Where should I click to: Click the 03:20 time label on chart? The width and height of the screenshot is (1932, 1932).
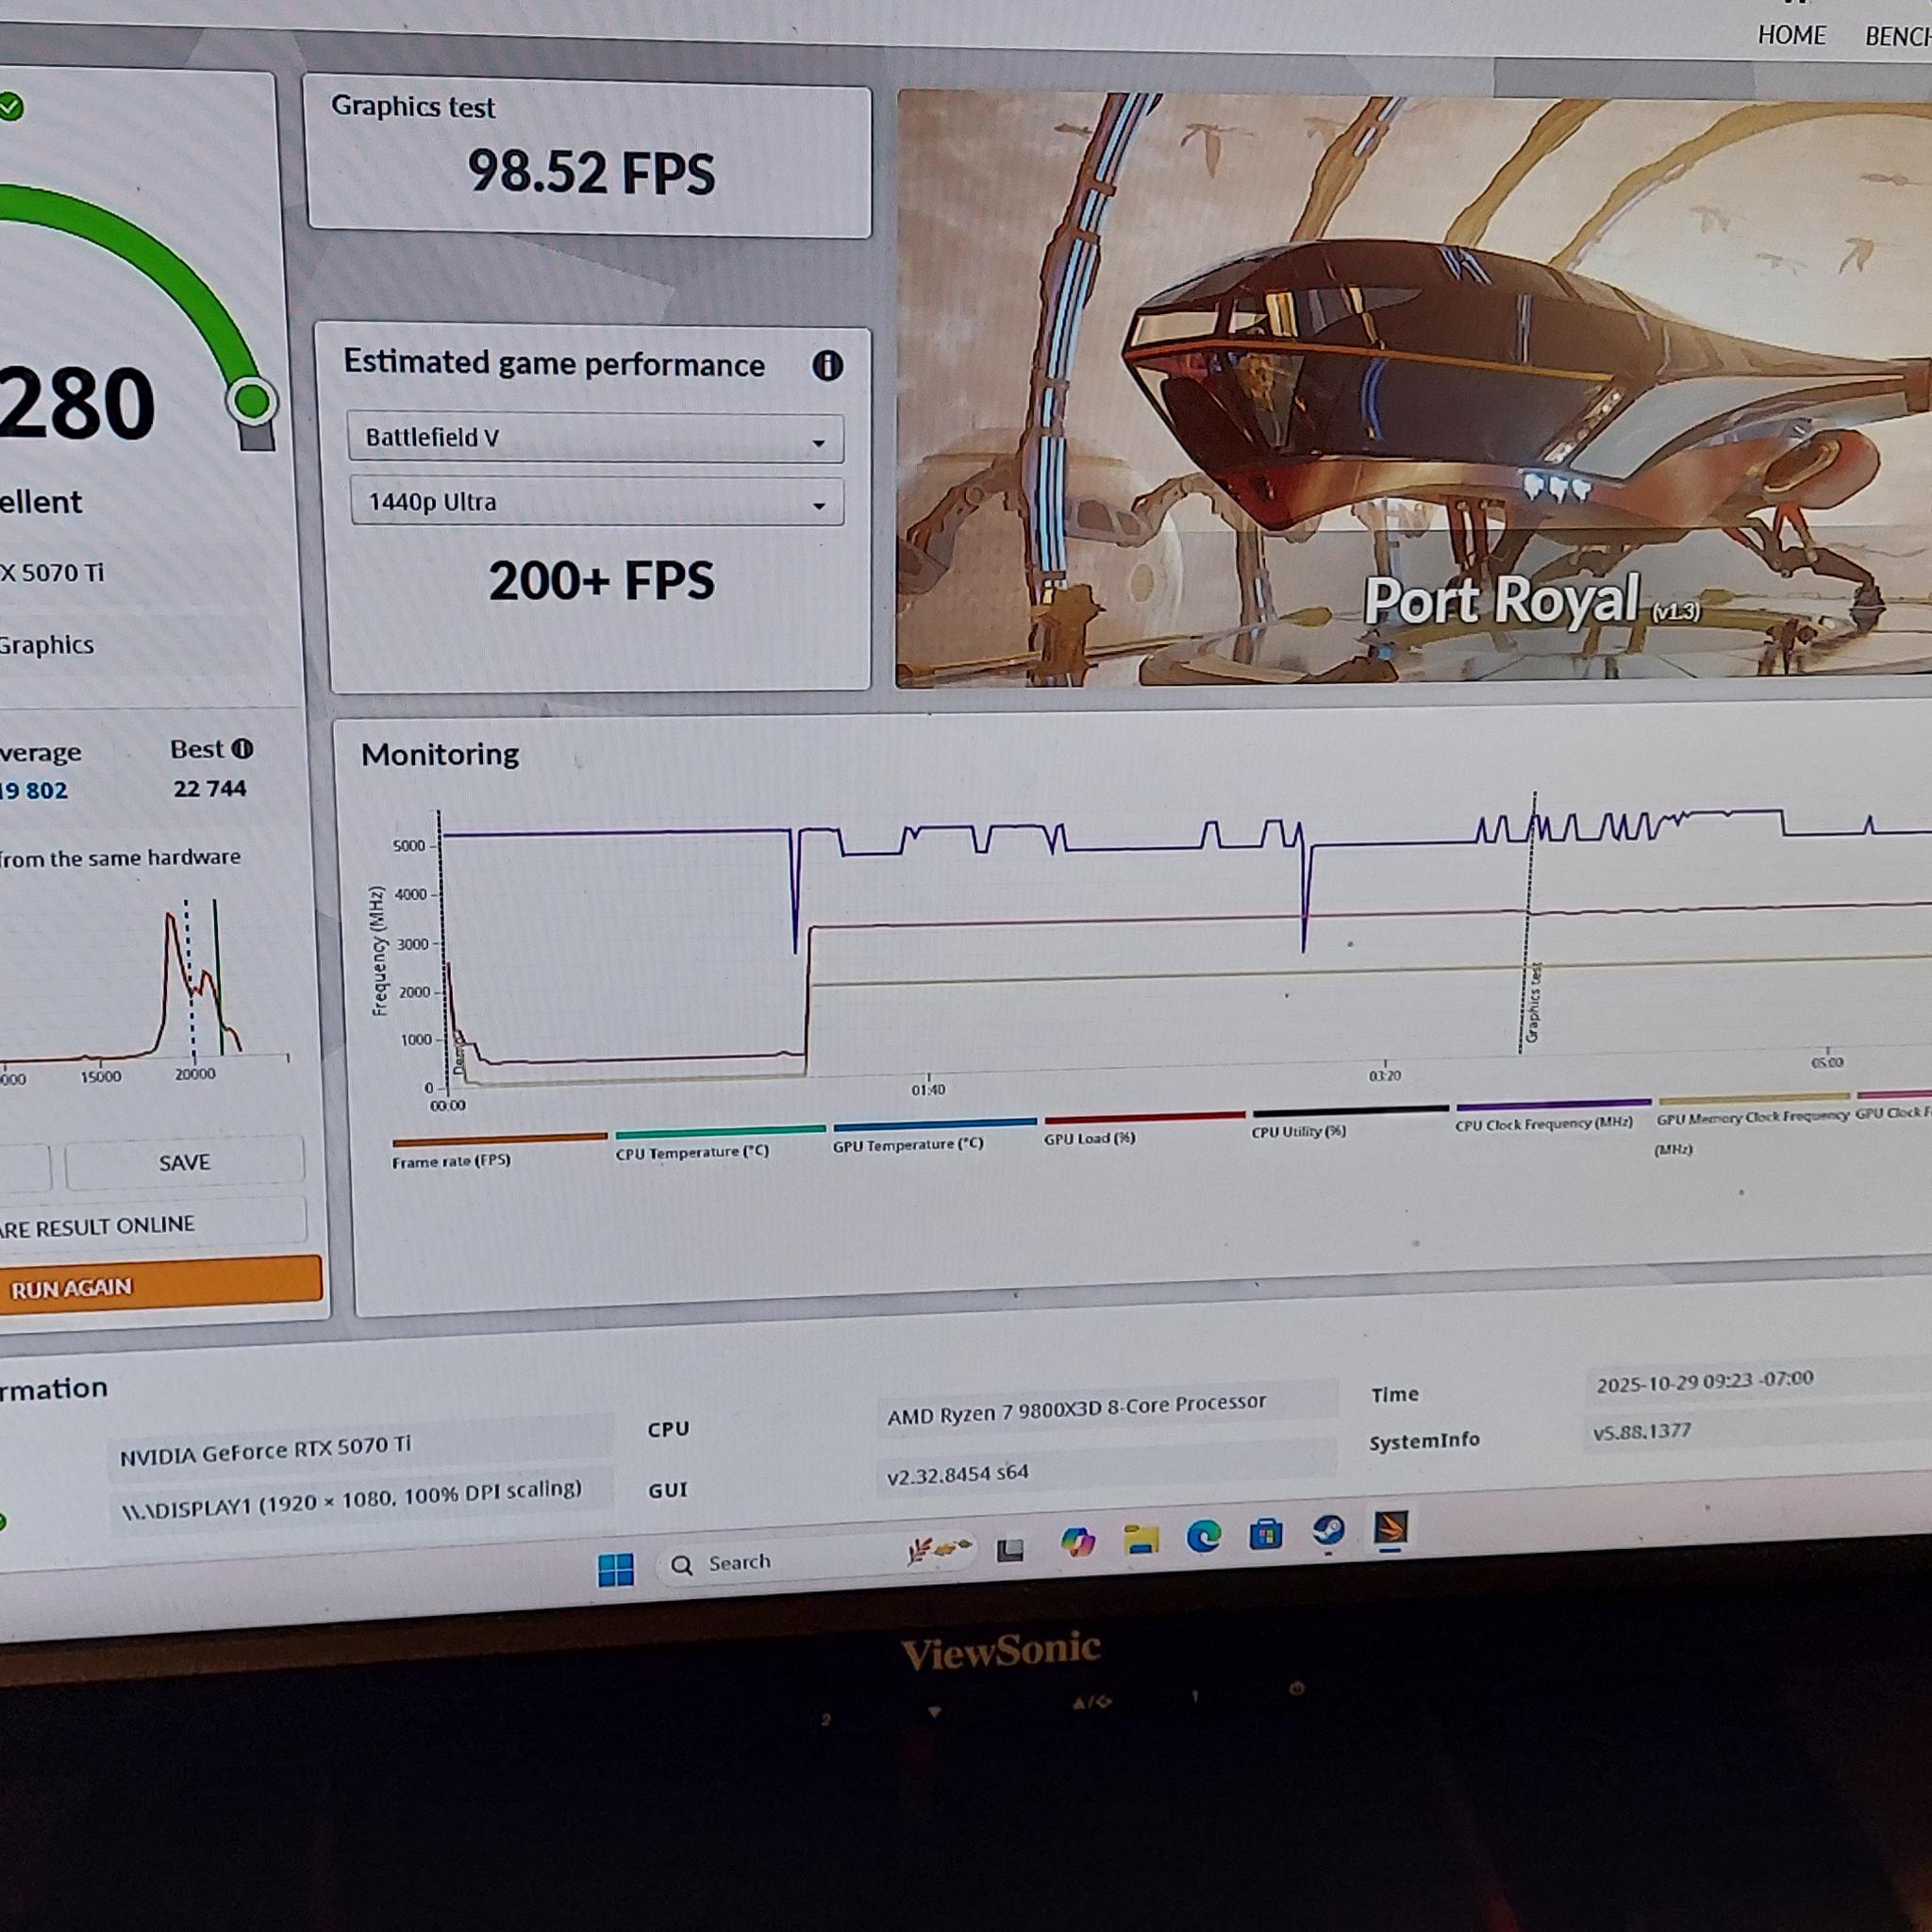point(1384,1076)
